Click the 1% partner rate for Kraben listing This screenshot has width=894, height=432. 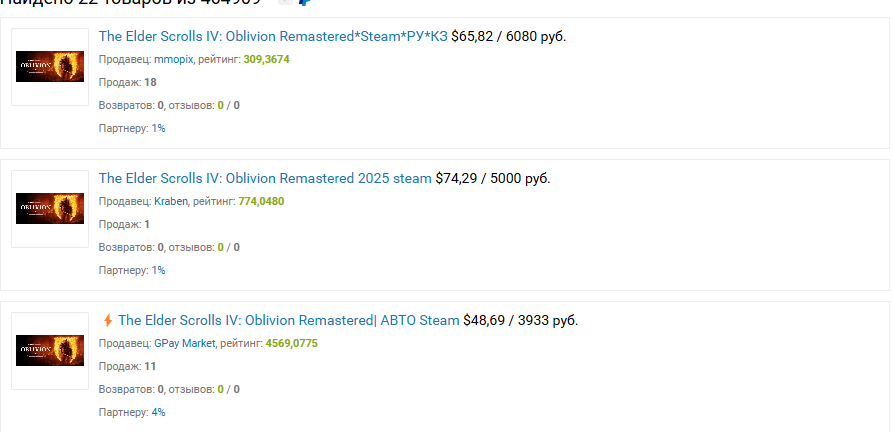pos(158,270)
